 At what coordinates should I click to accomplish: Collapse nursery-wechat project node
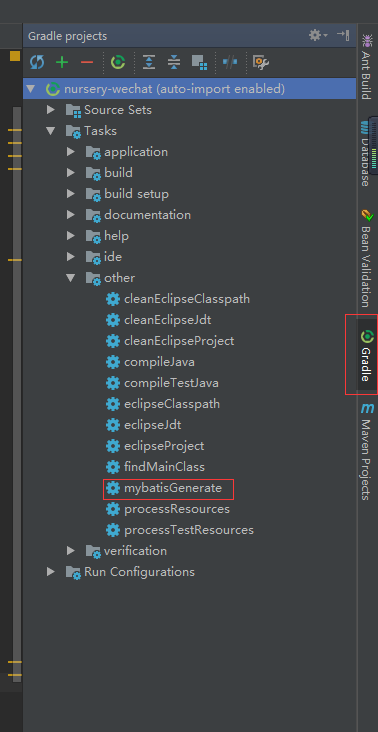click(31, 89)
